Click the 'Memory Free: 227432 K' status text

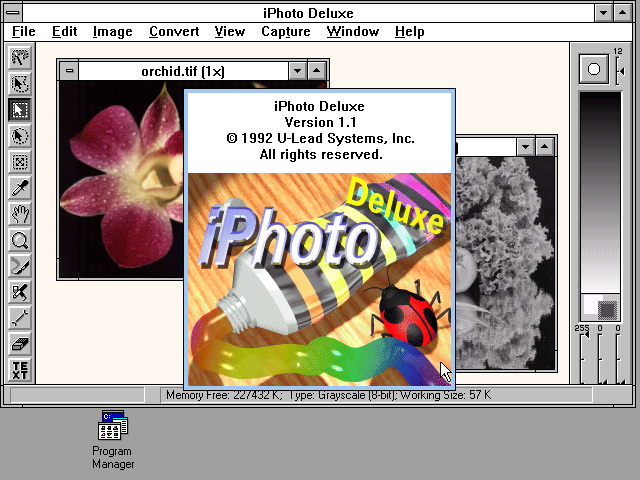[224, 395]
